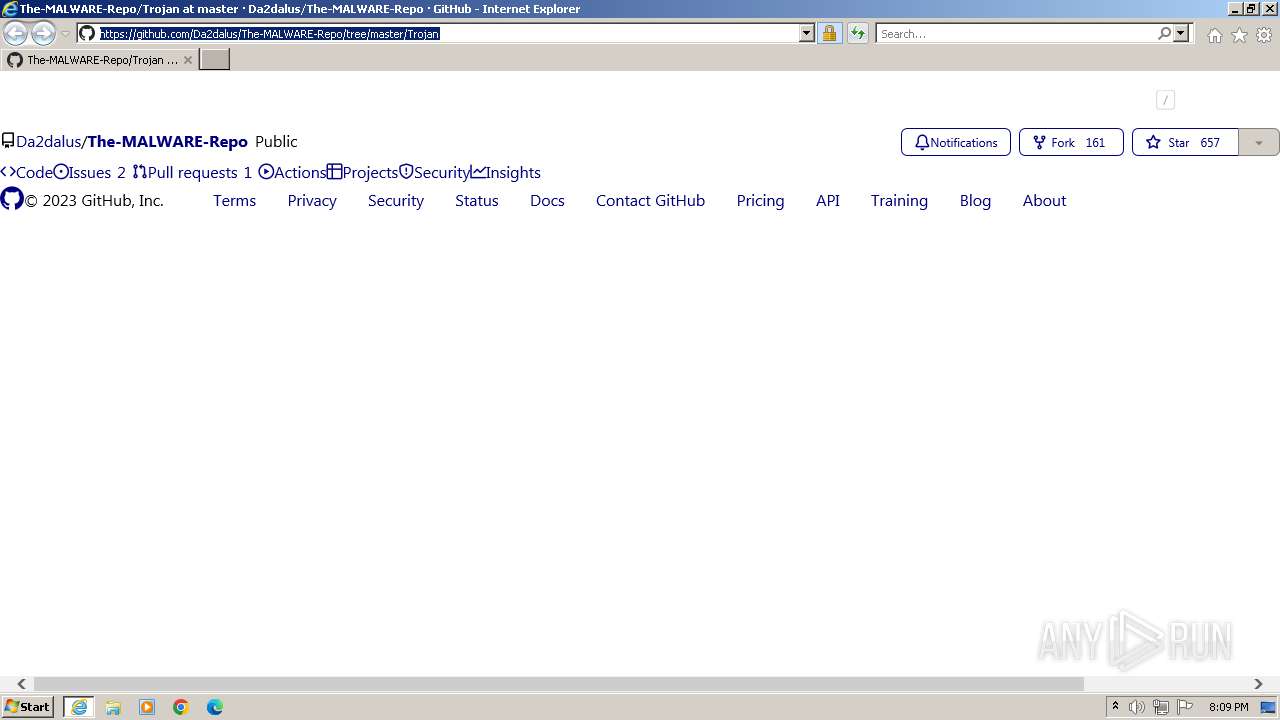Refresh the page using the green arrows icon

tap(857, 33)
